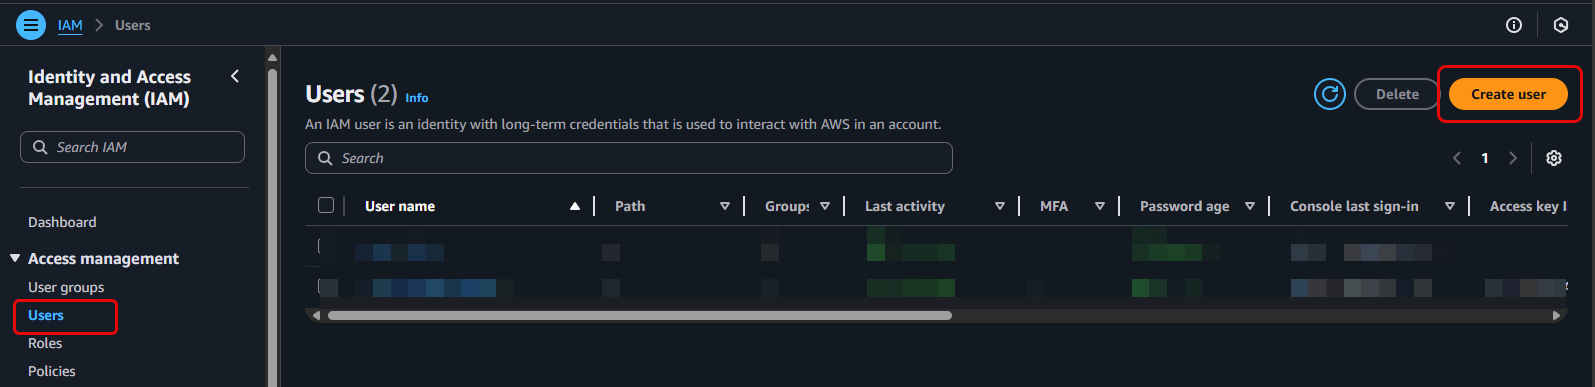Click the Users breadcrumb text
Viewport: 1595px width, 387px height.
(133, 25)
